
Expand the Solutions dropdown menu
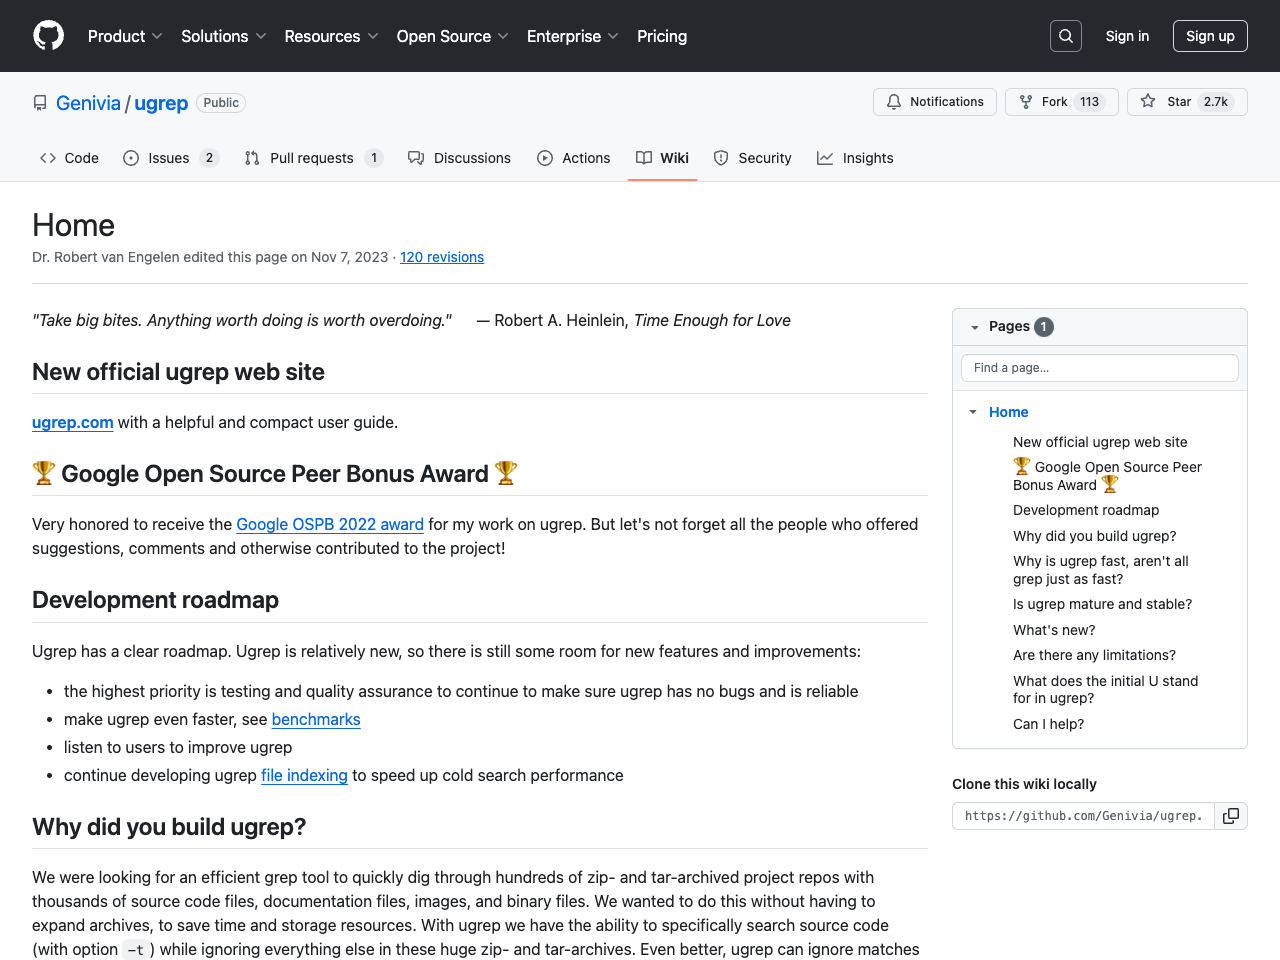click(224, 36)
